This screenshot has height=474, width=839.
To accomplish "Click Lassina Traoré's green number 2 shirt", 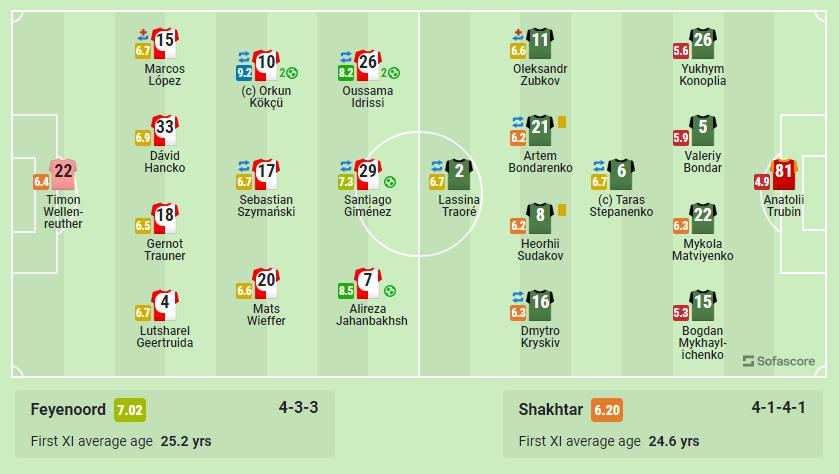I will (459, 173).
